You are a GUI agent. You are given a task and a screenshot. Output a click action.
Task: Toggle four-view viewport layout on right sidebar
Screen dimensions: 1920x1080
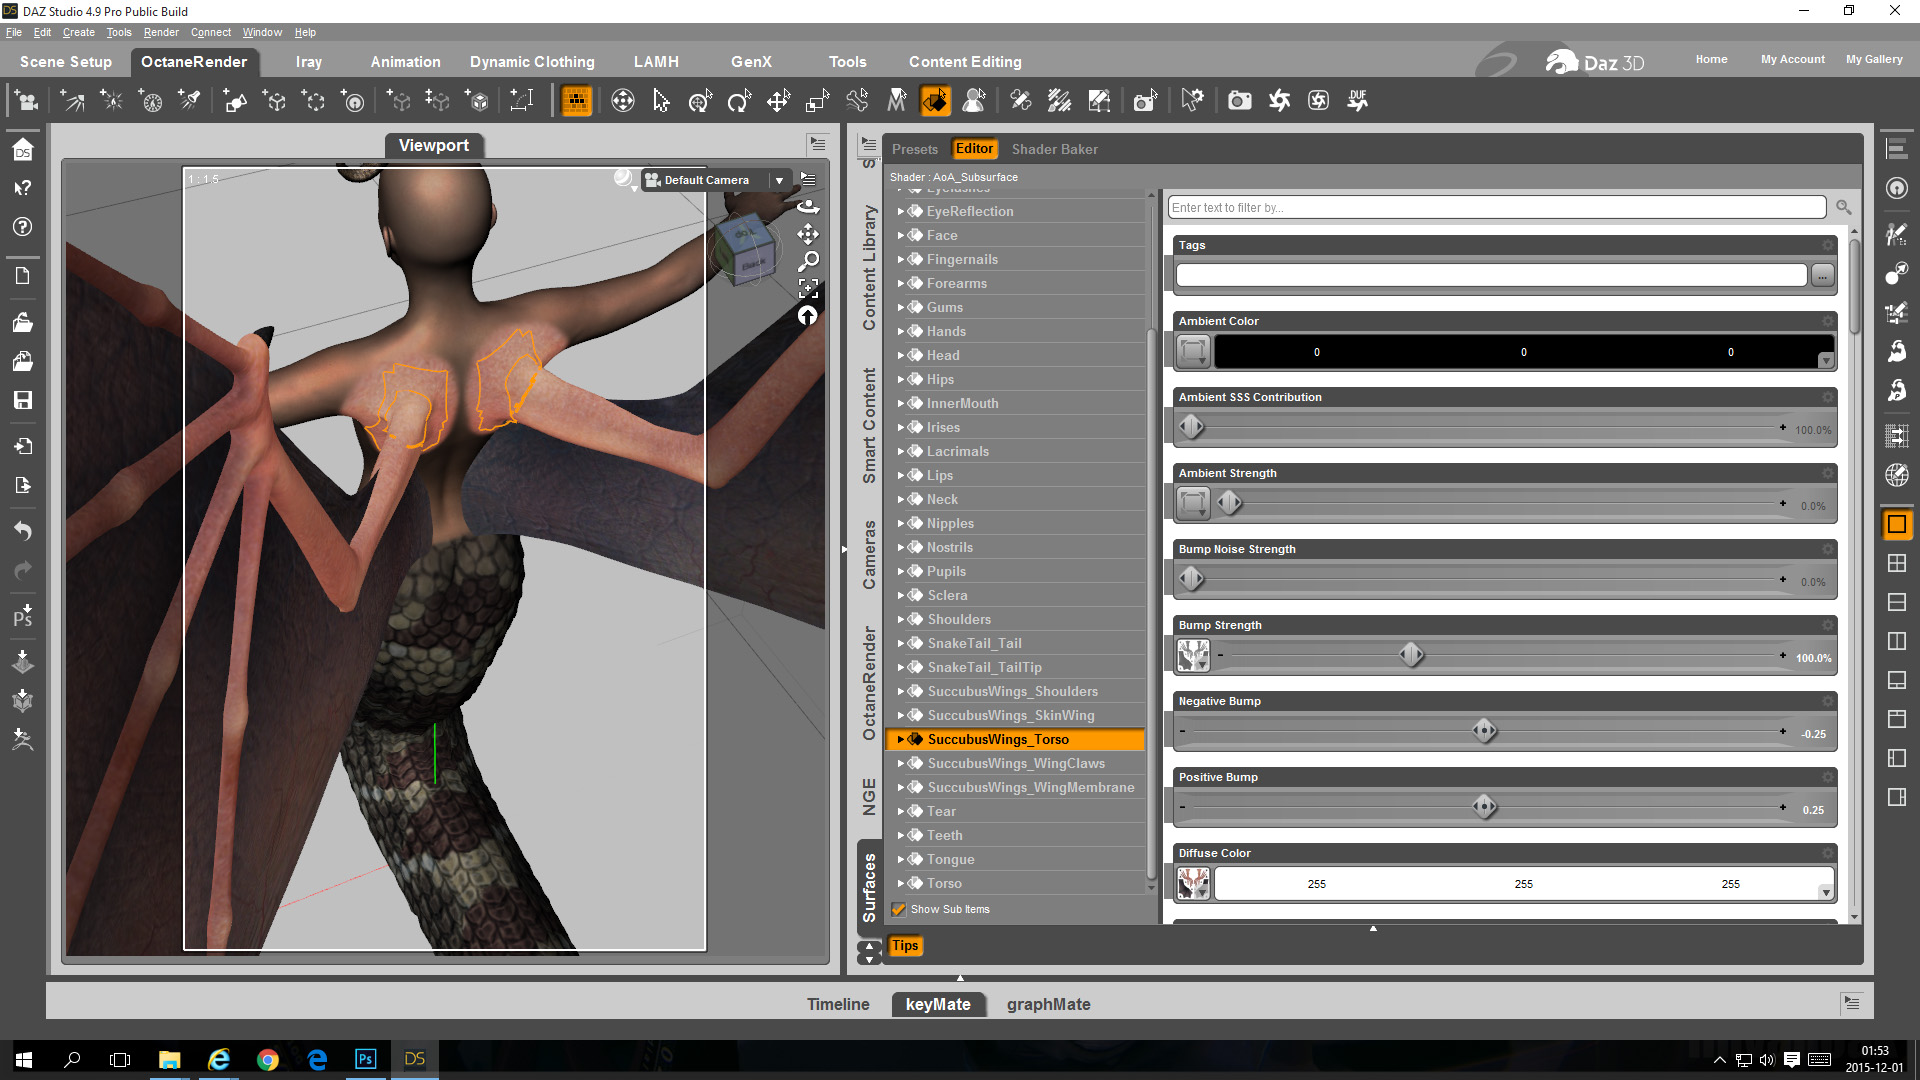(1896, 563)
